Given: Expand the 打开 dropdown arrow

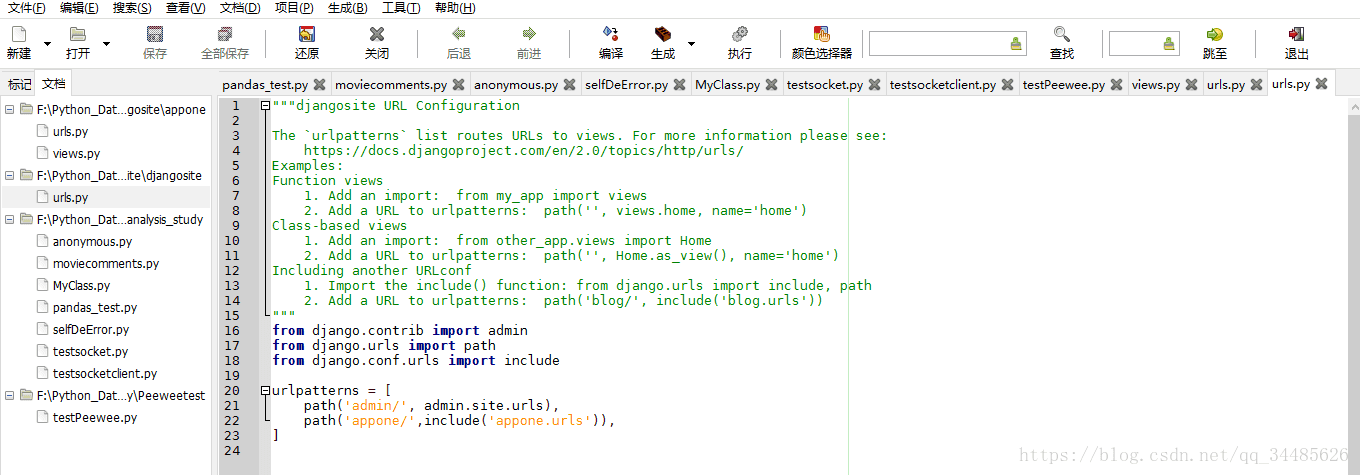Looking at the screenshot, I should (104, 46).
